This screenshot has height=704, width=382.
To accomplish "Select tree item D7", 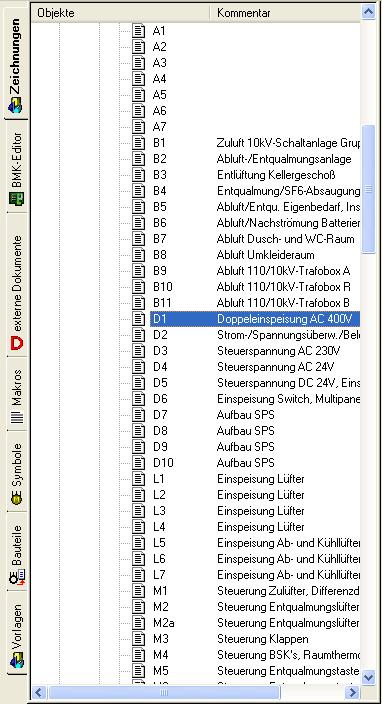I will pos(159,415).
